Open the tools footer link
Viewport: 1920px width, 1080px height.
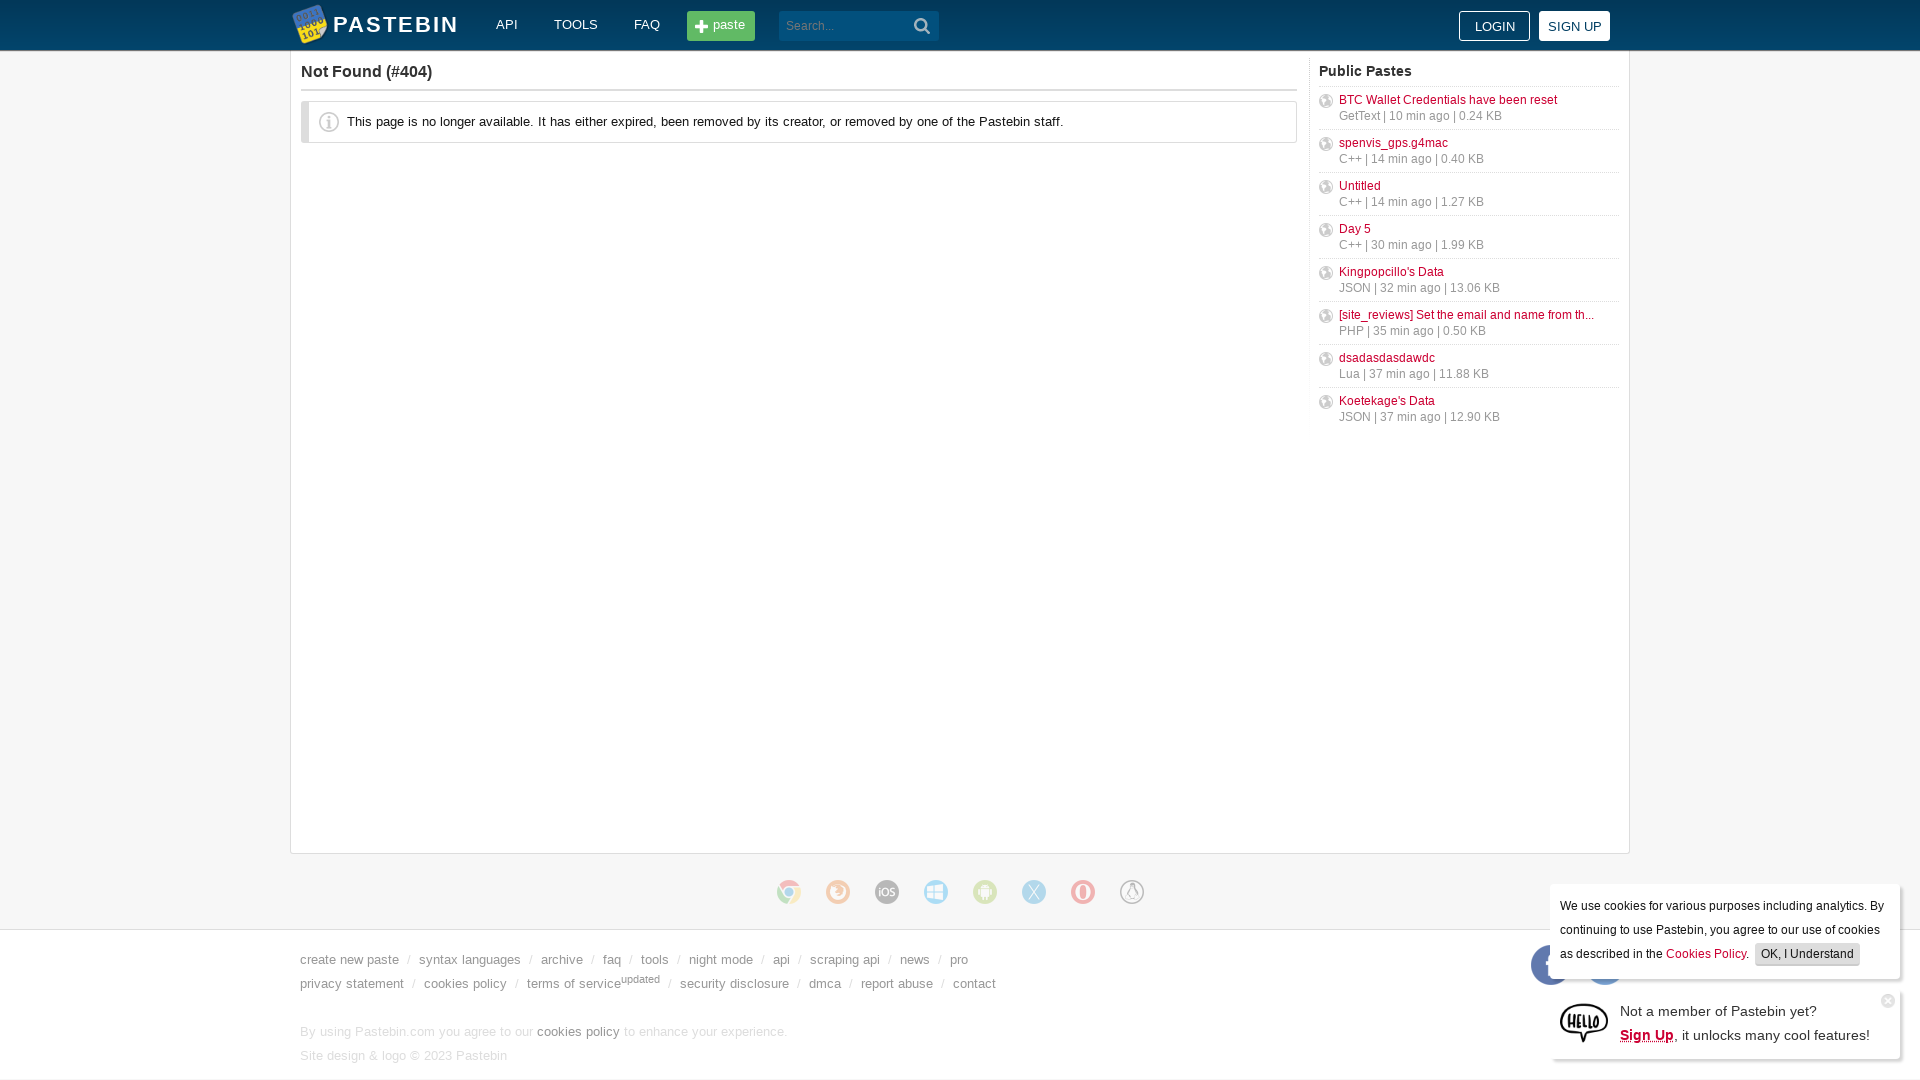(x=655, y=960)
